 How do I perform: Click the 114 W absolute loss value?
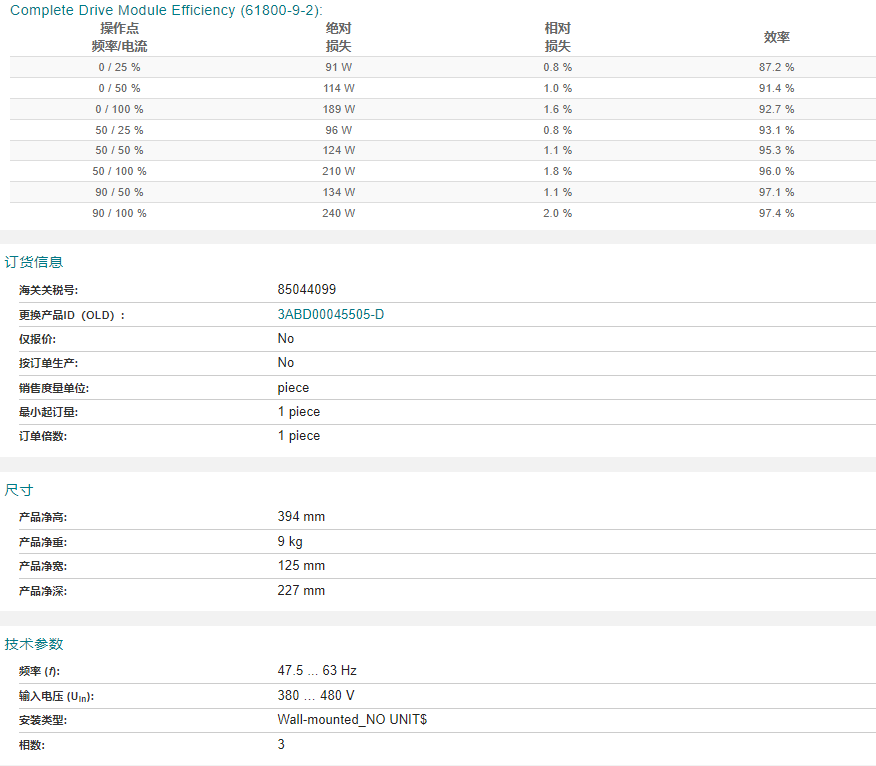tap(339, 88)
